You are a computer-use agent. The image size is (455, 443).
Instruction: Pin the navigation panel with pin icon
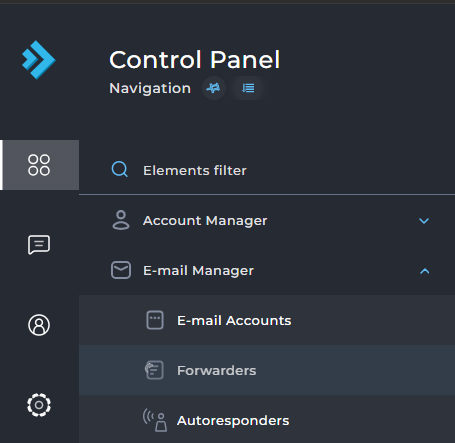tap(214, 88)
